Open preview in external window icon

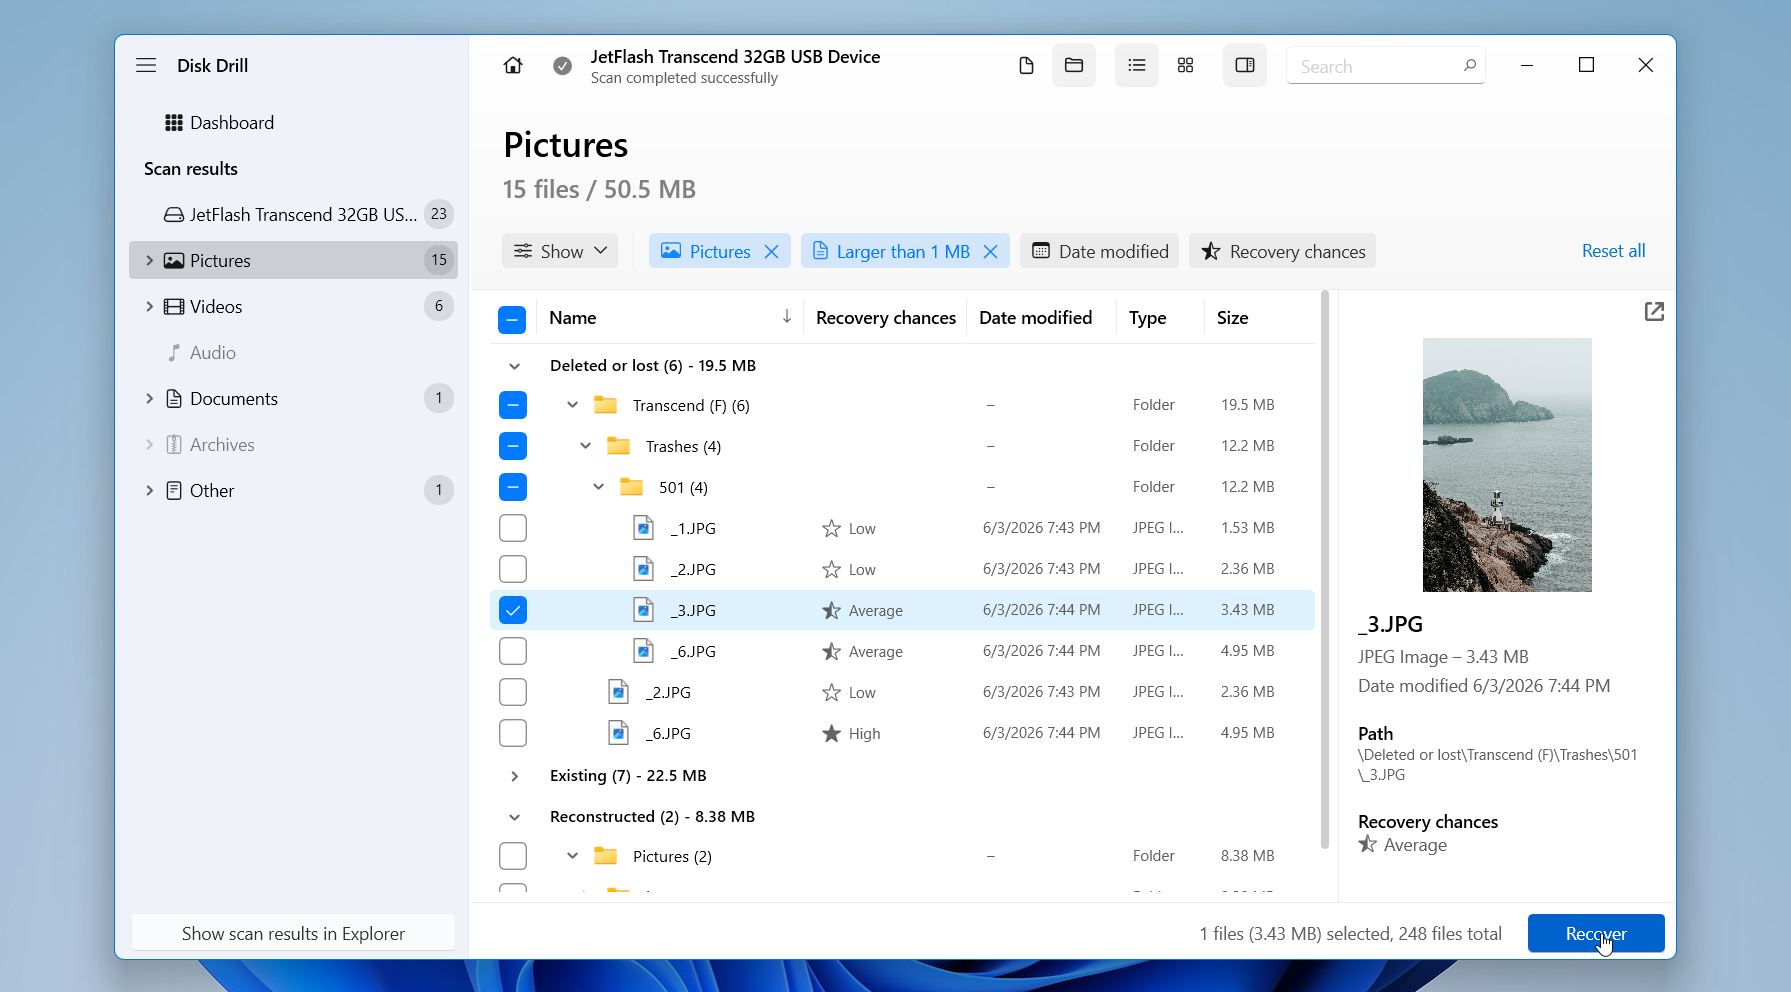click(x=1654, y=312)
